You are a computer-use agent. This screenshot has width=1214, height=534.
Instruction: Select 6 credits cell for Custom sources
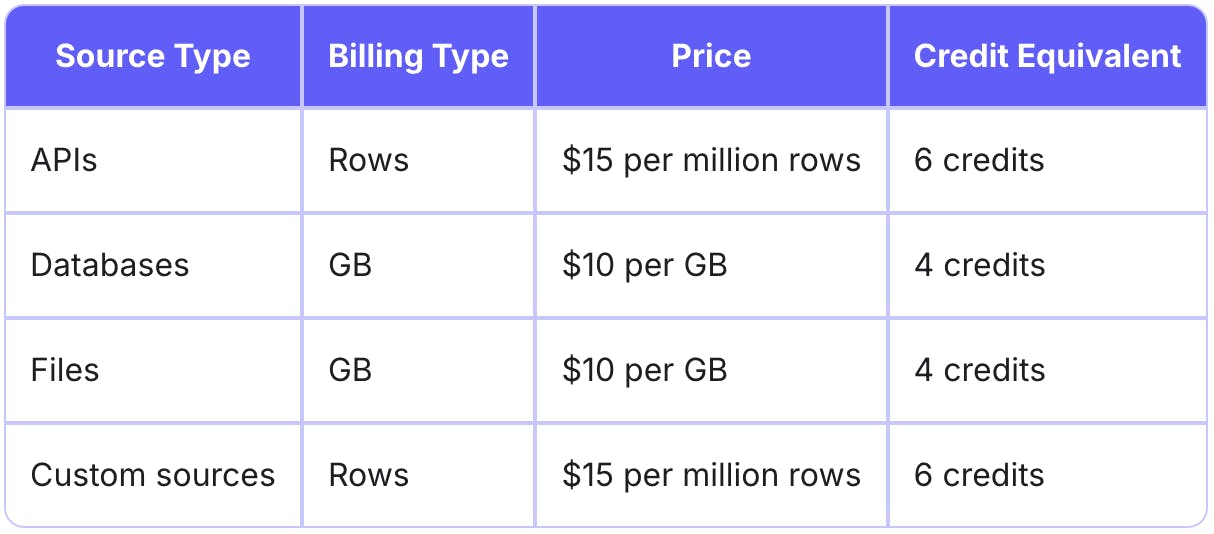pos(979,475)
